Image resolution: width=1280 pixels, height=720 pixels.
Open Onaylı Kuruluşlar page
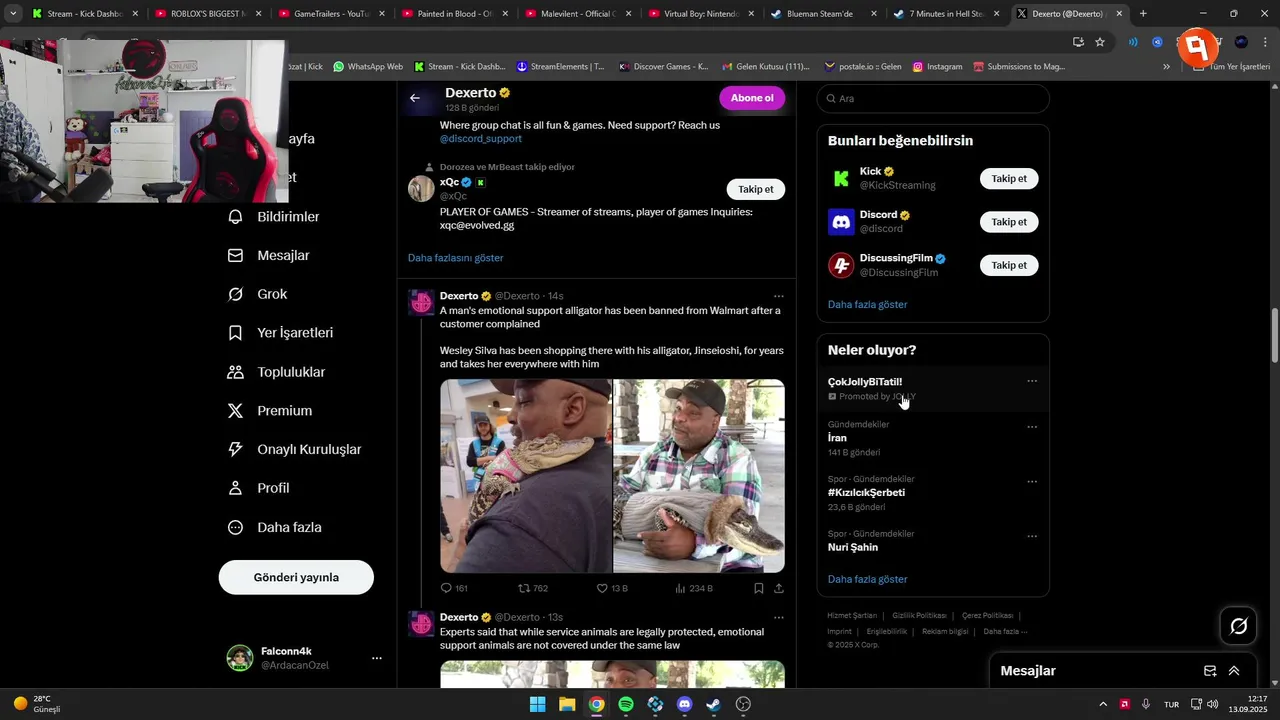click(x=295, y=450)
